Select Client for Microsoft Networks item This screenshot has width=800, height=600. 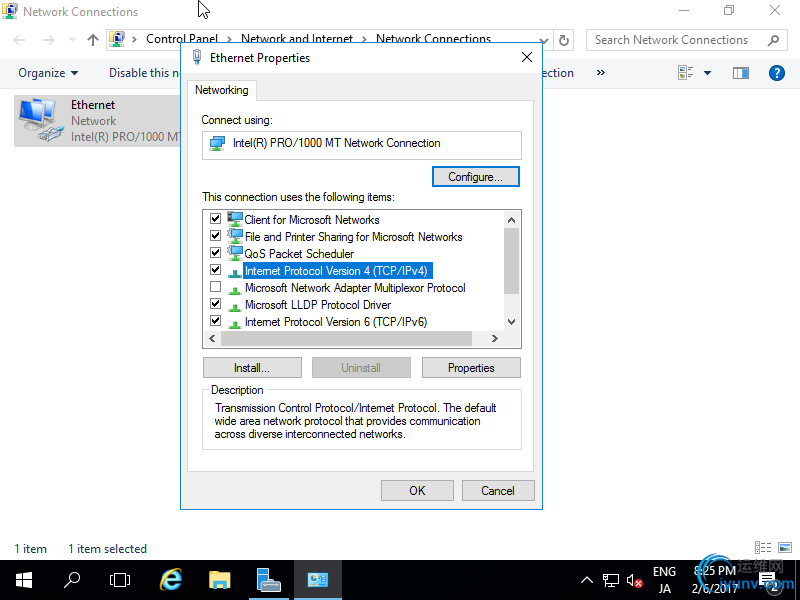coord(312,220)
